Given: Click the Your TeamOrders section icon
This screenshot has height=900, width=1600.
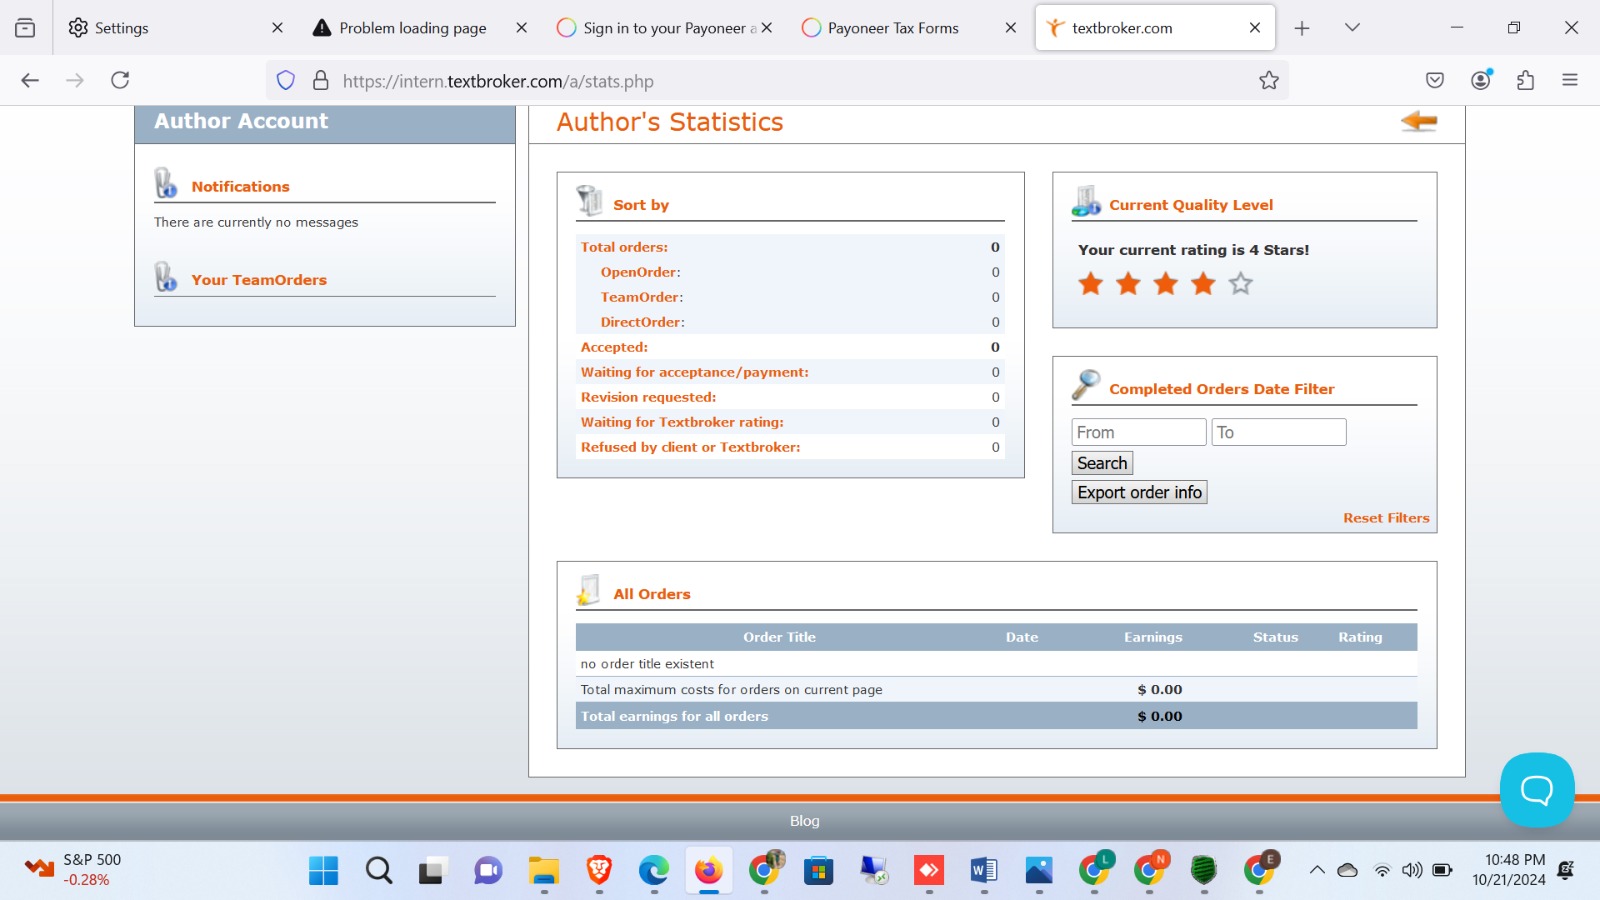Looking at the screenshot, I should tap(166, 277).
